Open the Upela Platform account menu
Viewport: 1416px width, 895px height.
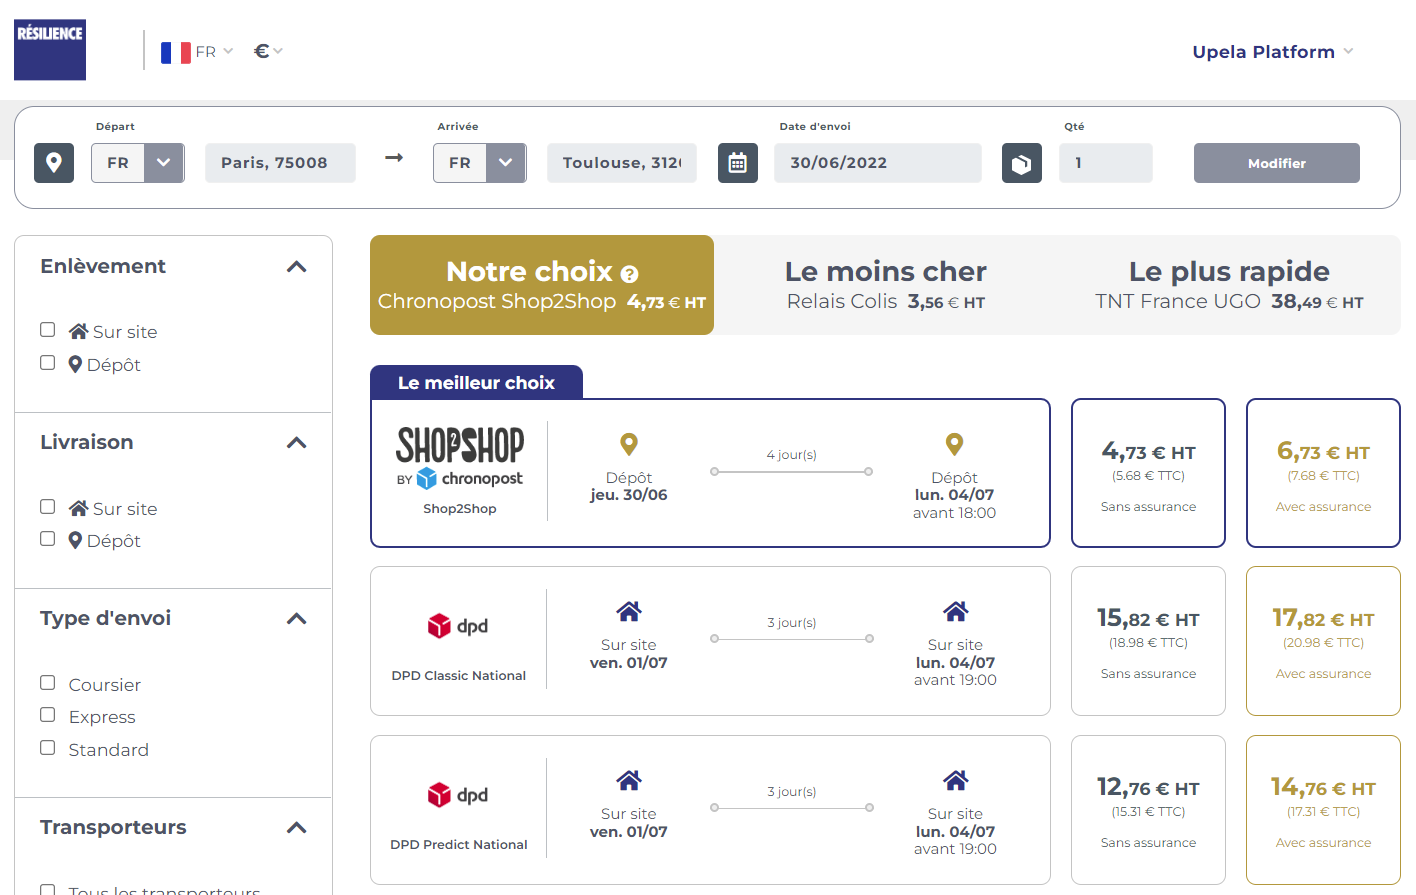[1273, 52]
